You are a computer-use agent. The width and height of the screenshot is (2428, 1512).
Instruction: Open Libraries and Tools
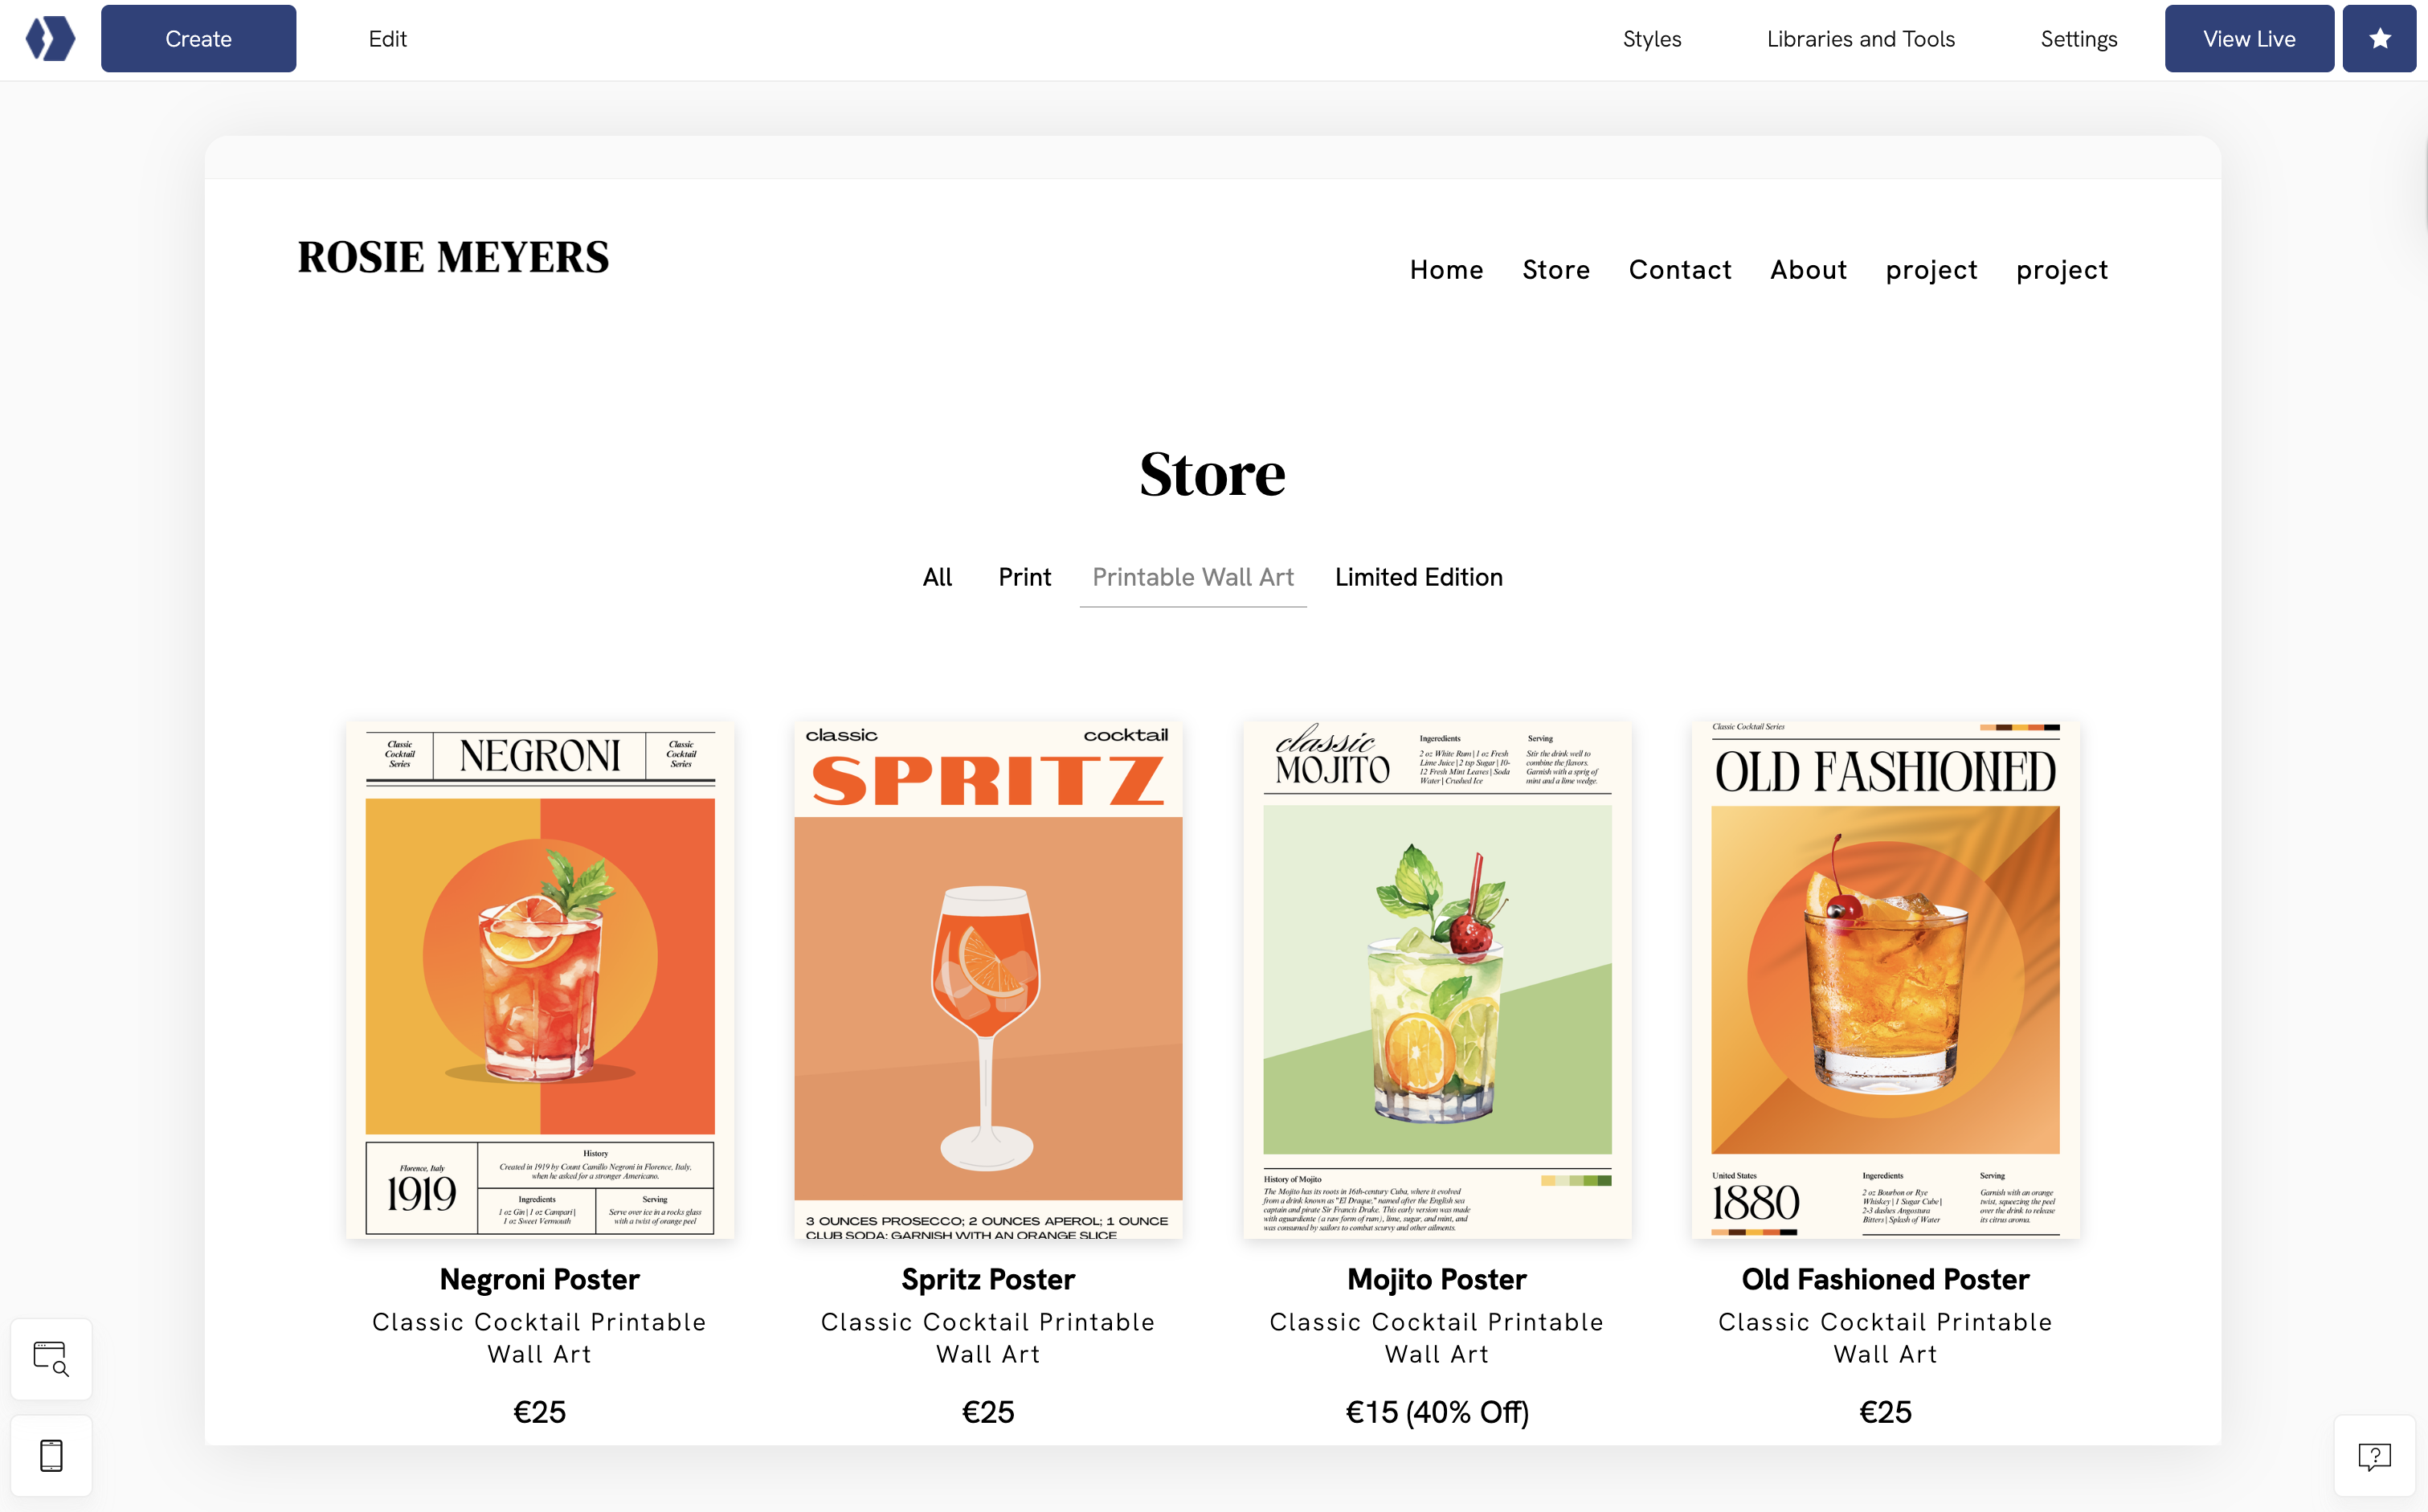[1860, 38]
